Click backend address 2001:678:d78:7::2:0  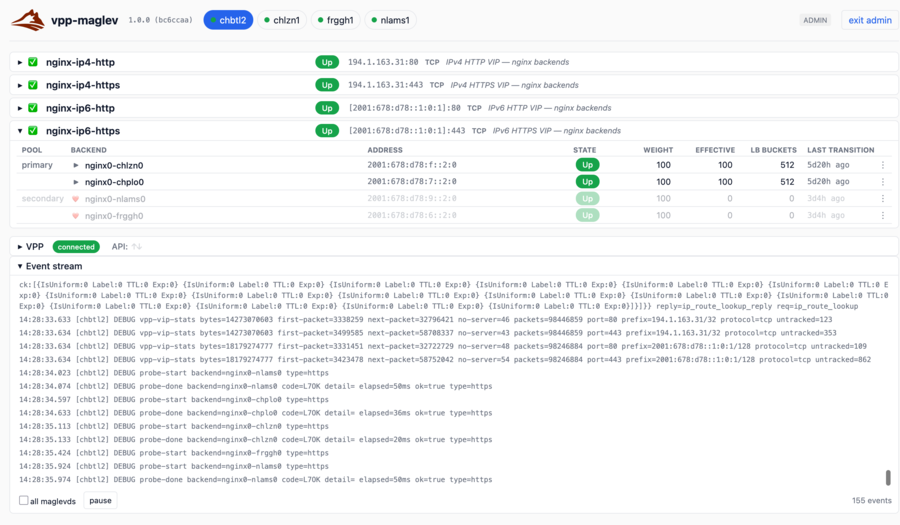(412, 181)
